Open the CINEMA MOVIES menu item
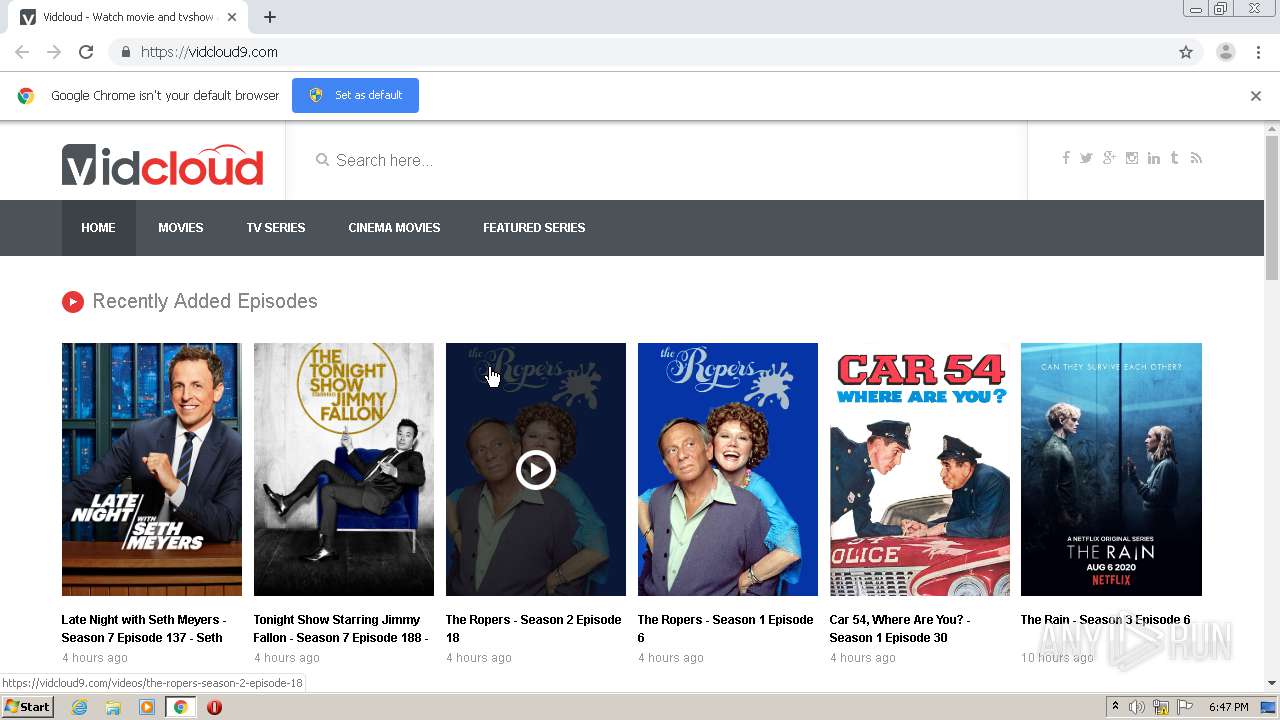The image size is (1280, 720). [394, 228]
